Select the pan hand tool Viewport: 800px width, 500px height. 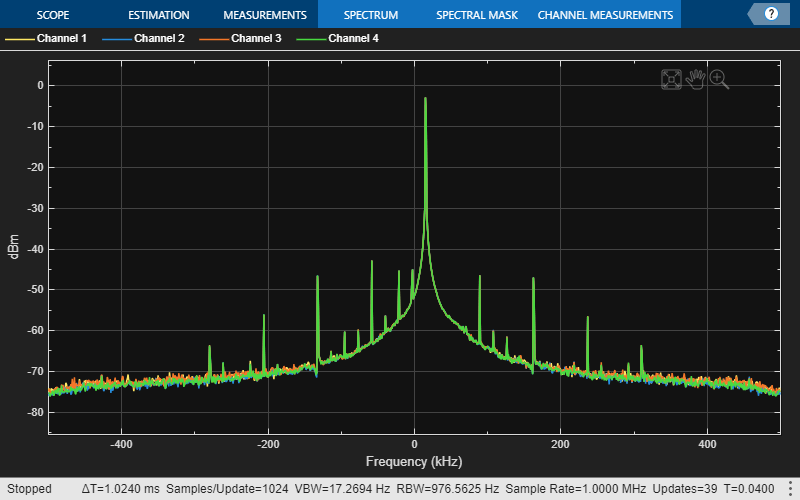pos(695,80)
